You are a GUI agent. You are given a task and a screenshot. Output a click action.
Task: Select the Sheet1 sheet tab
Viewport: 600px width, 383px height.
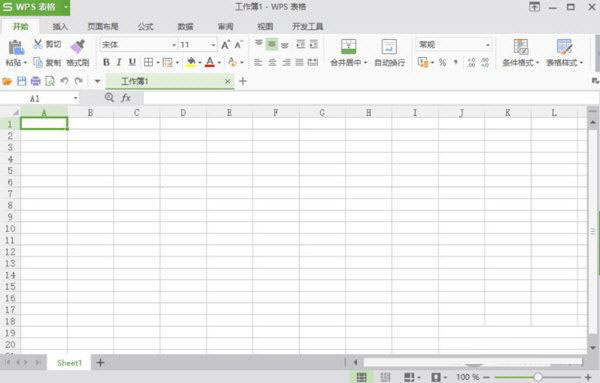(x=69, y=363)
